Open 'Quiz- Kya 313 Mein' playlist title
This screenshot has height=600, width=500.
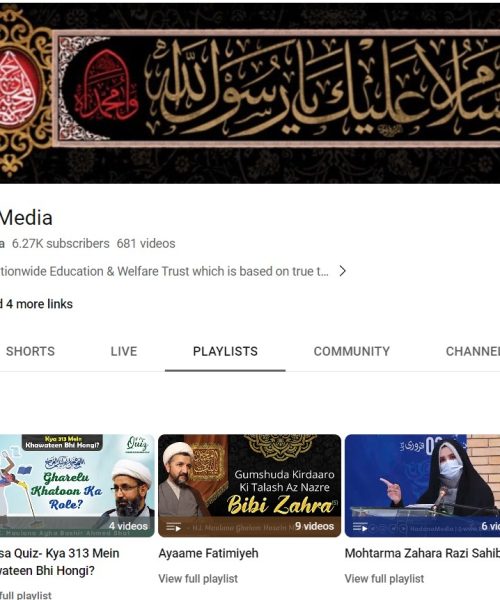[60, 562]
